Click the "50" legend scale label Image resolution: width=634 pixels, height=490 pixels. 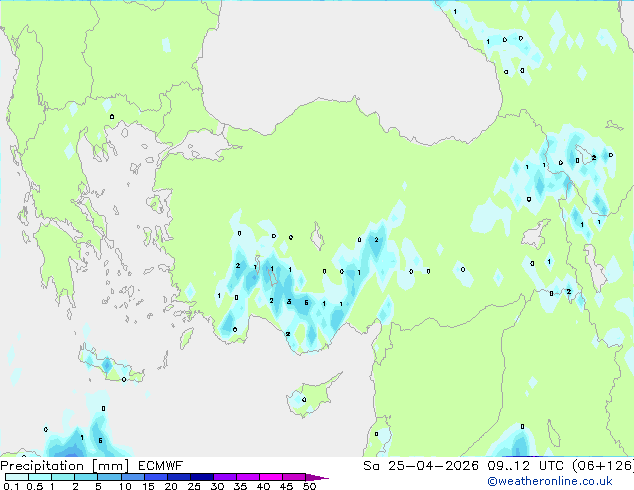click(x=309, y=486)
